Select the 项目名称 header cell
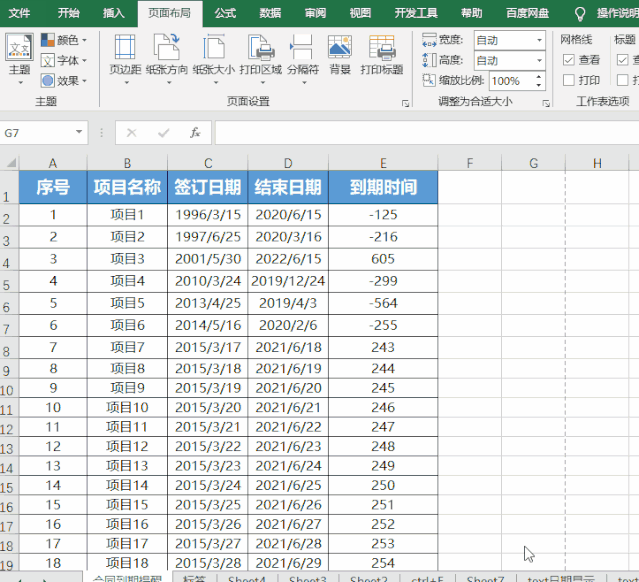This screenshot has height=582, width=639. pyautogui.click(x=127, y=187)
